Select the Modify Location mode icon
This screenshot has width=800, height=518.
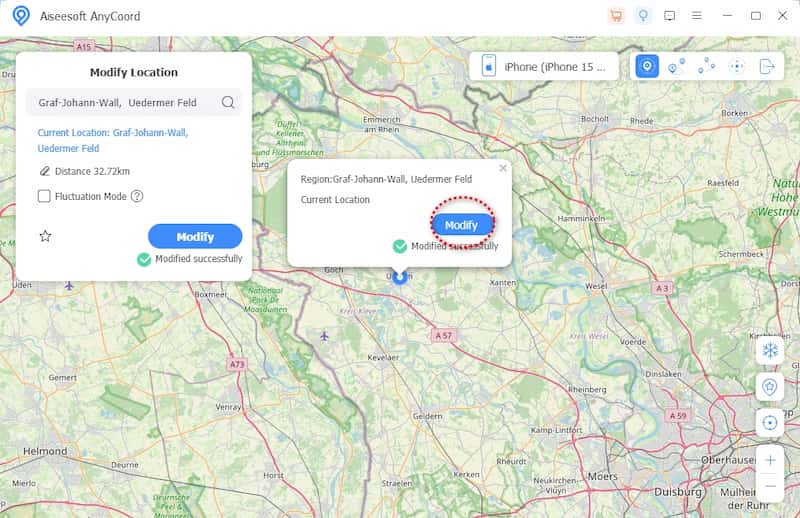(647, 66)
